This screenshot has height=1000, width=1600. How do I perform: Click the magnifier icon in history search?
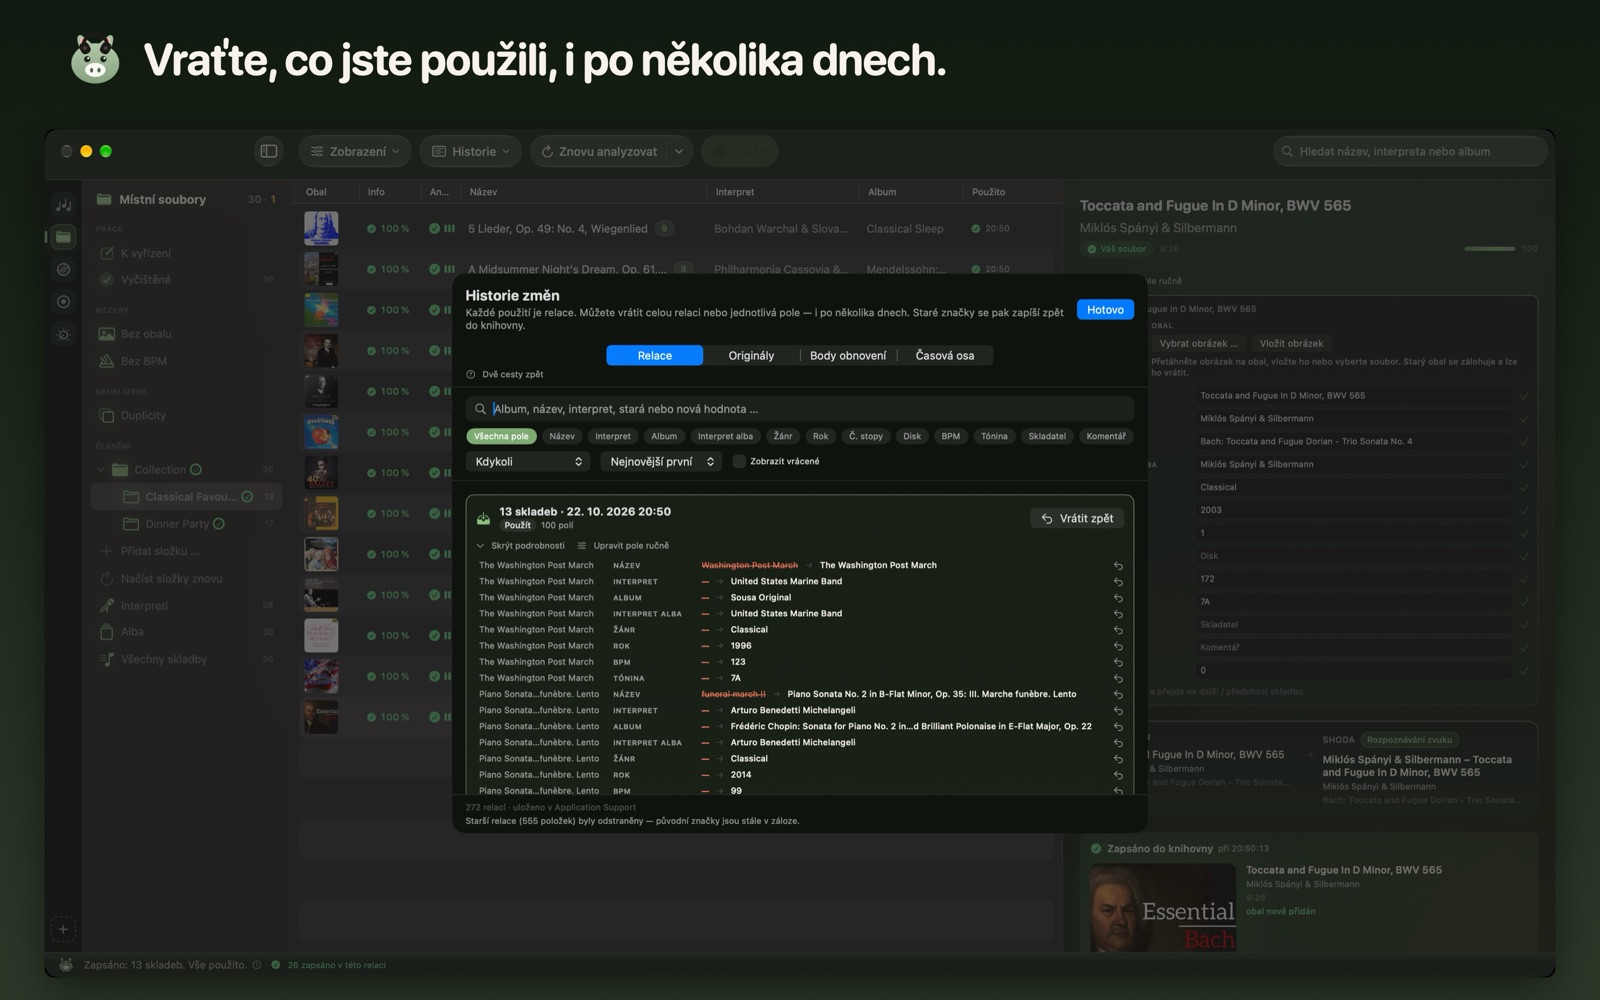point(481,409)
